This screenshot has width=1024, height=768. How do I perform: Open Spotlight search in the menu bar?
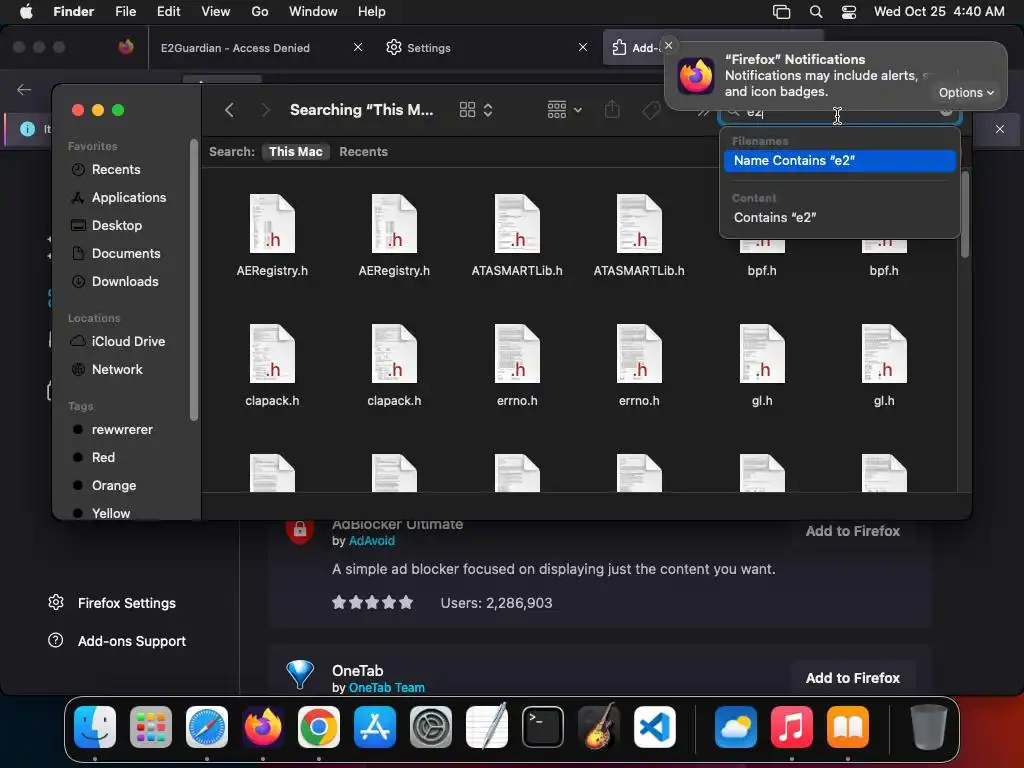click(x=816, y=12)
